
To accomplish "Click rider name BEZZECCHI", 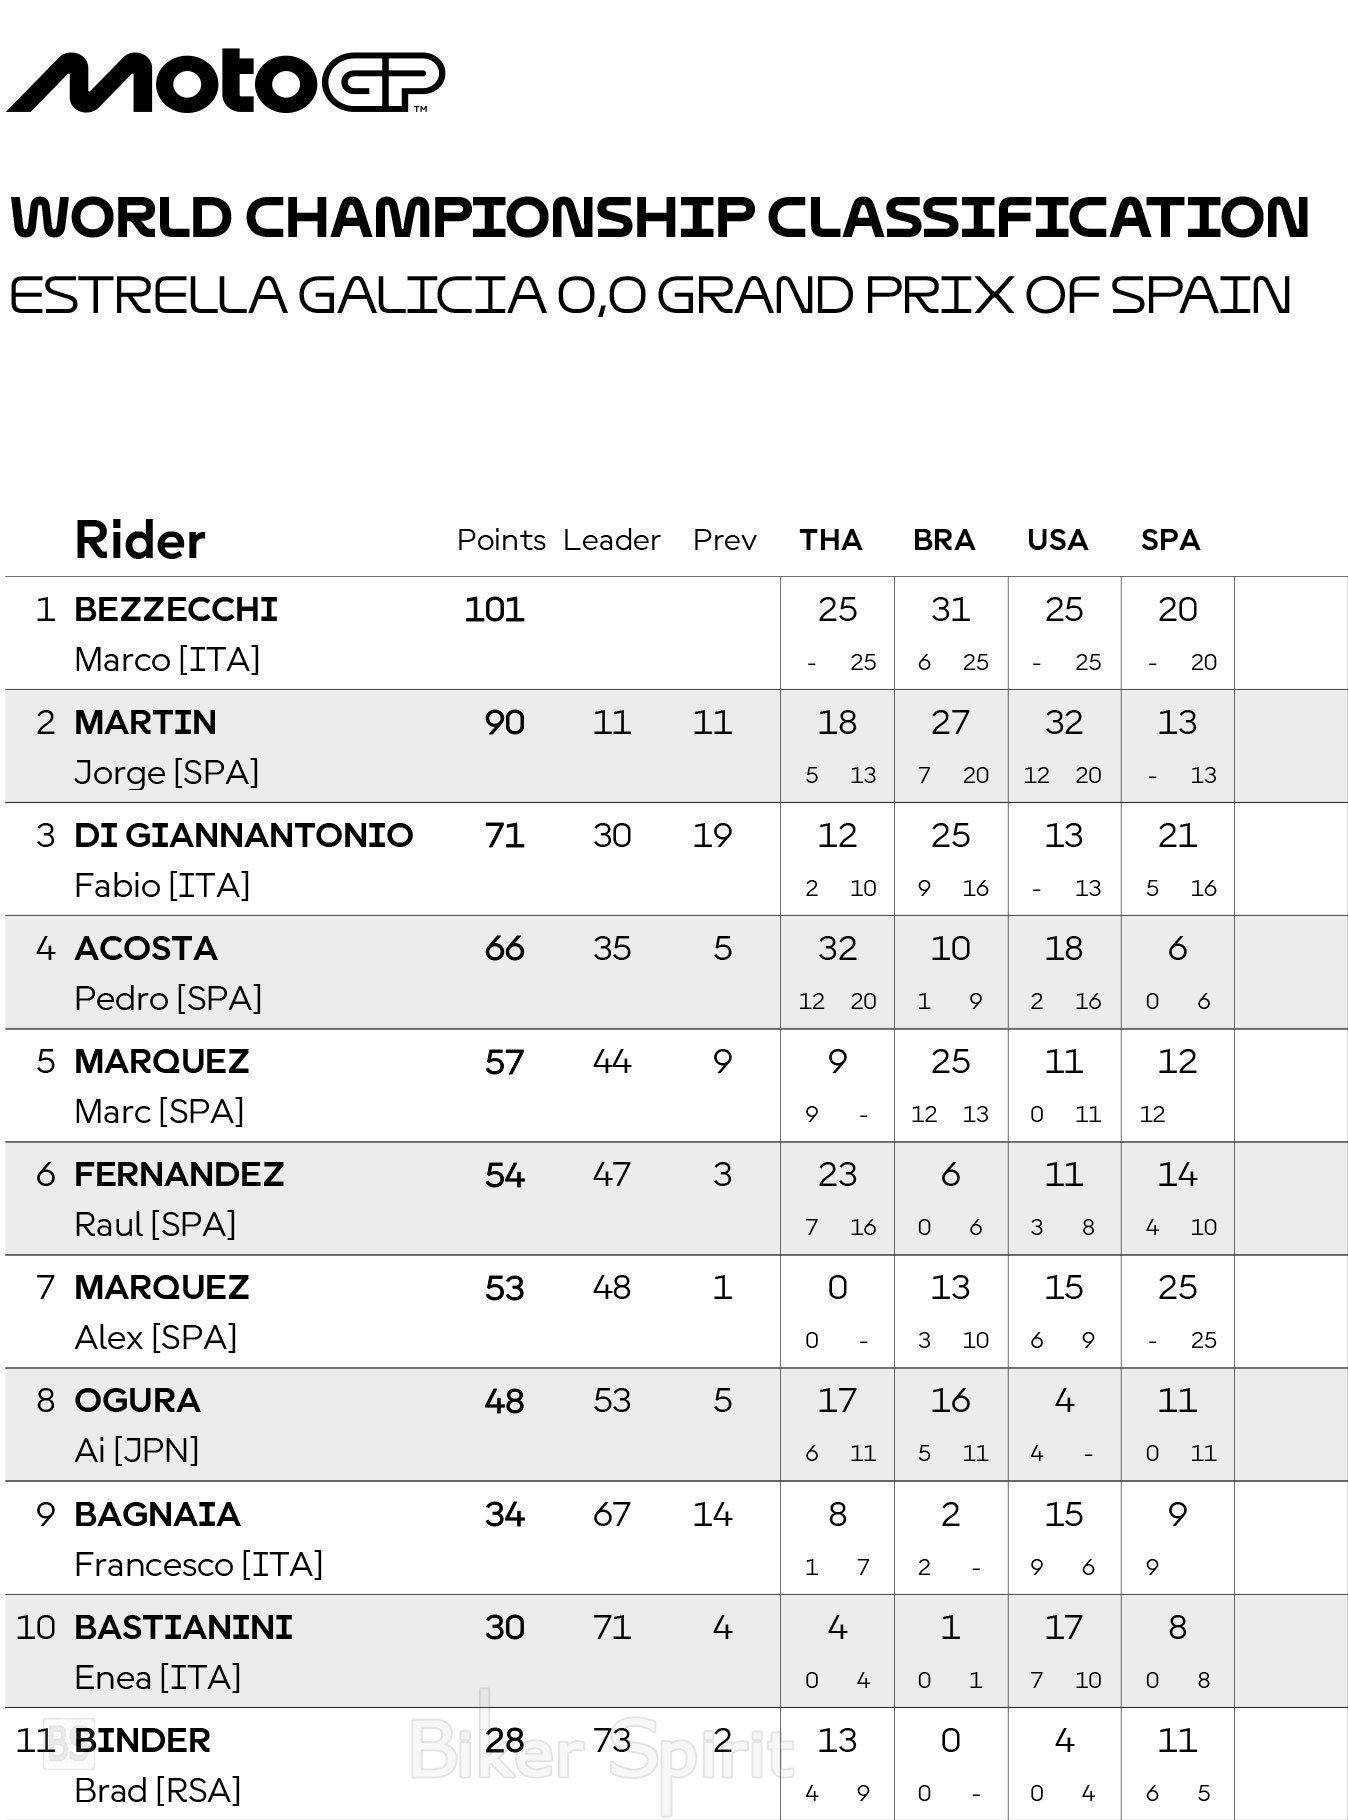I will coord(176,609).
